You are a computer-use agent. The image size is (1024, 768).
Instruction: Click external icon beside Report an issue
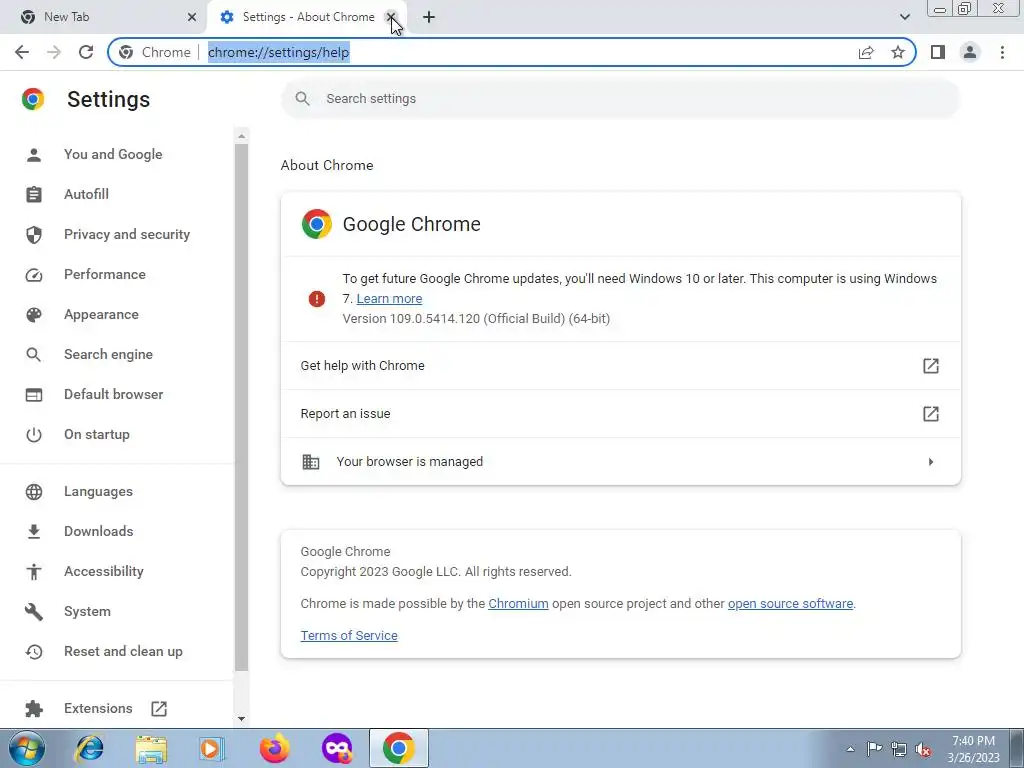tap(931, 413)
